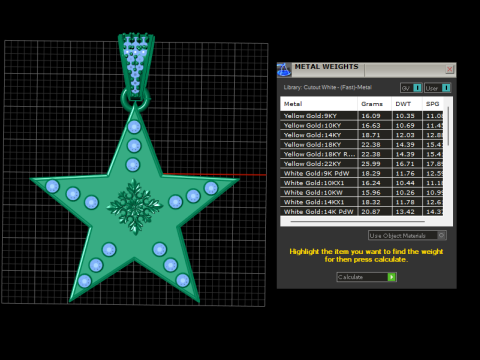Toggle the User library switch
Image resolution: width=480 pixels, height=360 pixels.
(x=446, y=88)
